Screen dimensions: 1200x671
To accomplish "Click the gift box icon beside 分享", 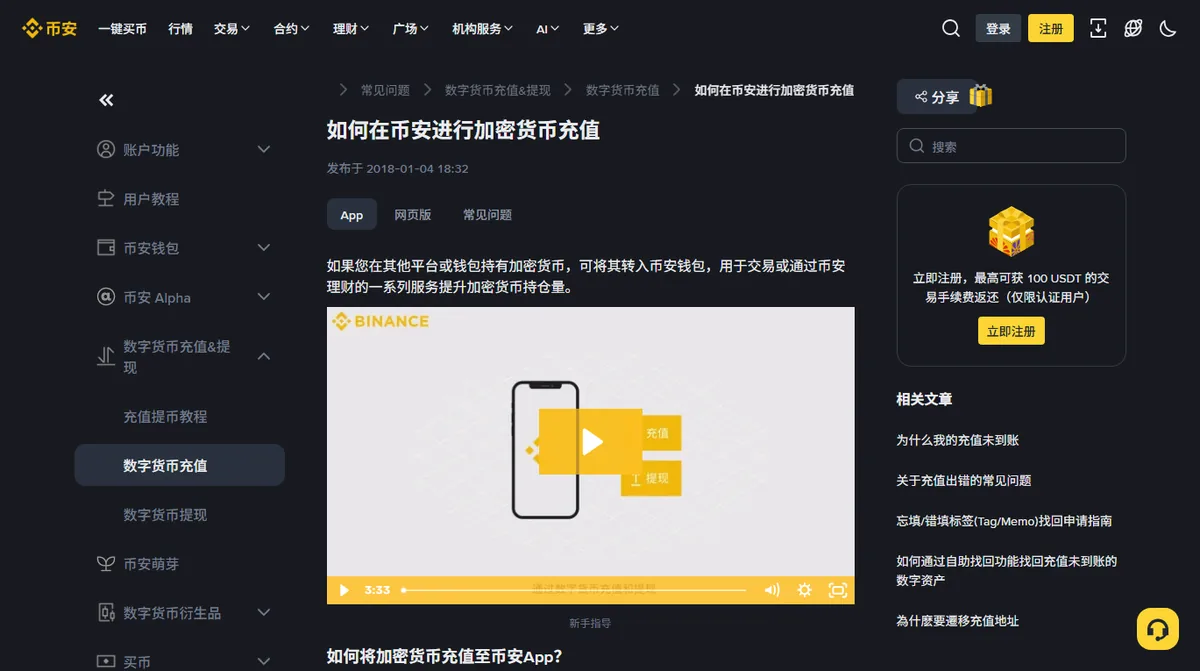I will pyautogui.click(x=981, y=96).
